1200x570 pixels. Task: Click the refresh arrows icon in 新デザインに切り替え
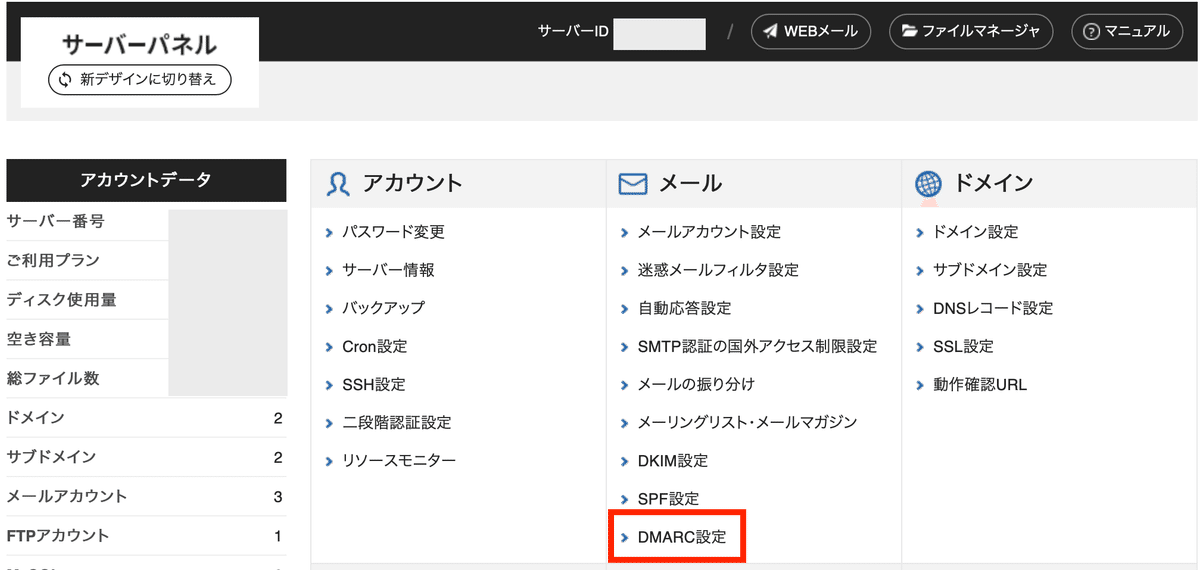(66, 79)
